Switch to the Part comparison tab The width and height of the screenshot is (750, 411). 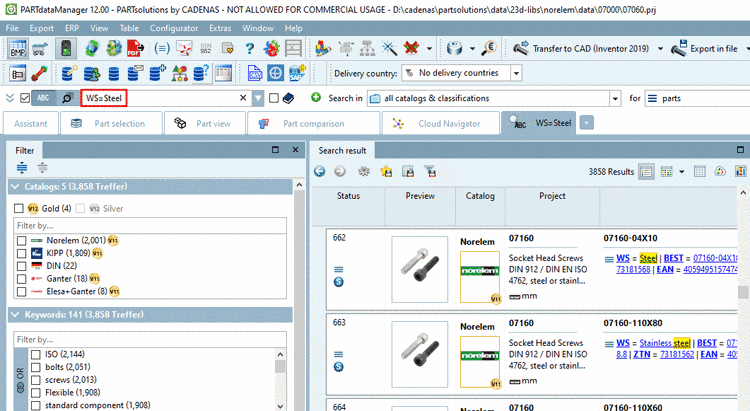click(x=313, y=123)
